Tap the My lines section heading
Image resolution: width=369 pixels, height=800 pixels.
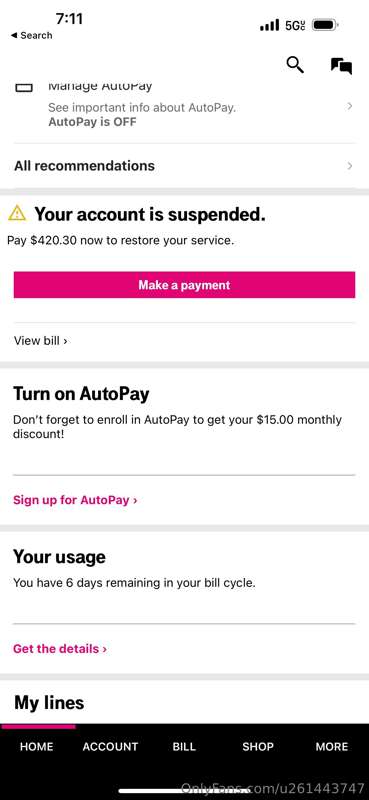click(49, 703)
